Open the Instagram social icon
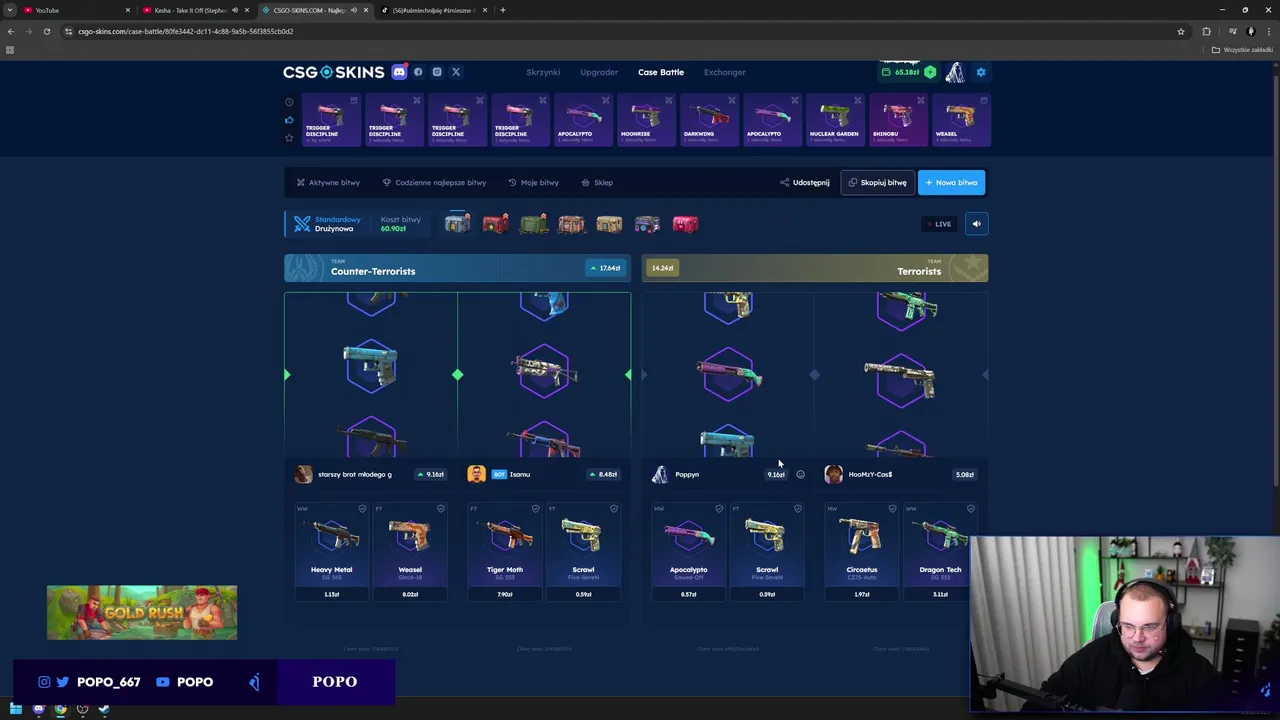The height and width of the screenshot is (720, 1280). (437, 72)
